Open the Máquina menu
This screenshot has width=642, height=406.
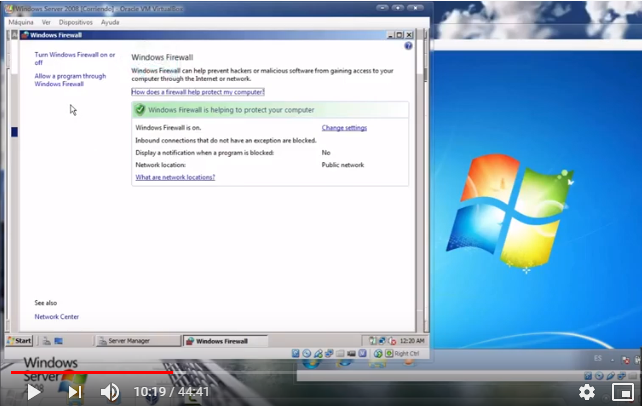21,22
